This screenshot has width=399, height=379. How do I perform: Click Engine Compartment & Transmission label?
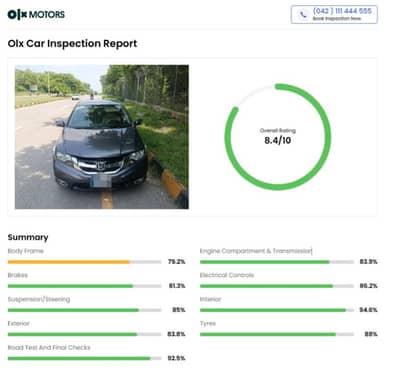[x=256, y=251]
